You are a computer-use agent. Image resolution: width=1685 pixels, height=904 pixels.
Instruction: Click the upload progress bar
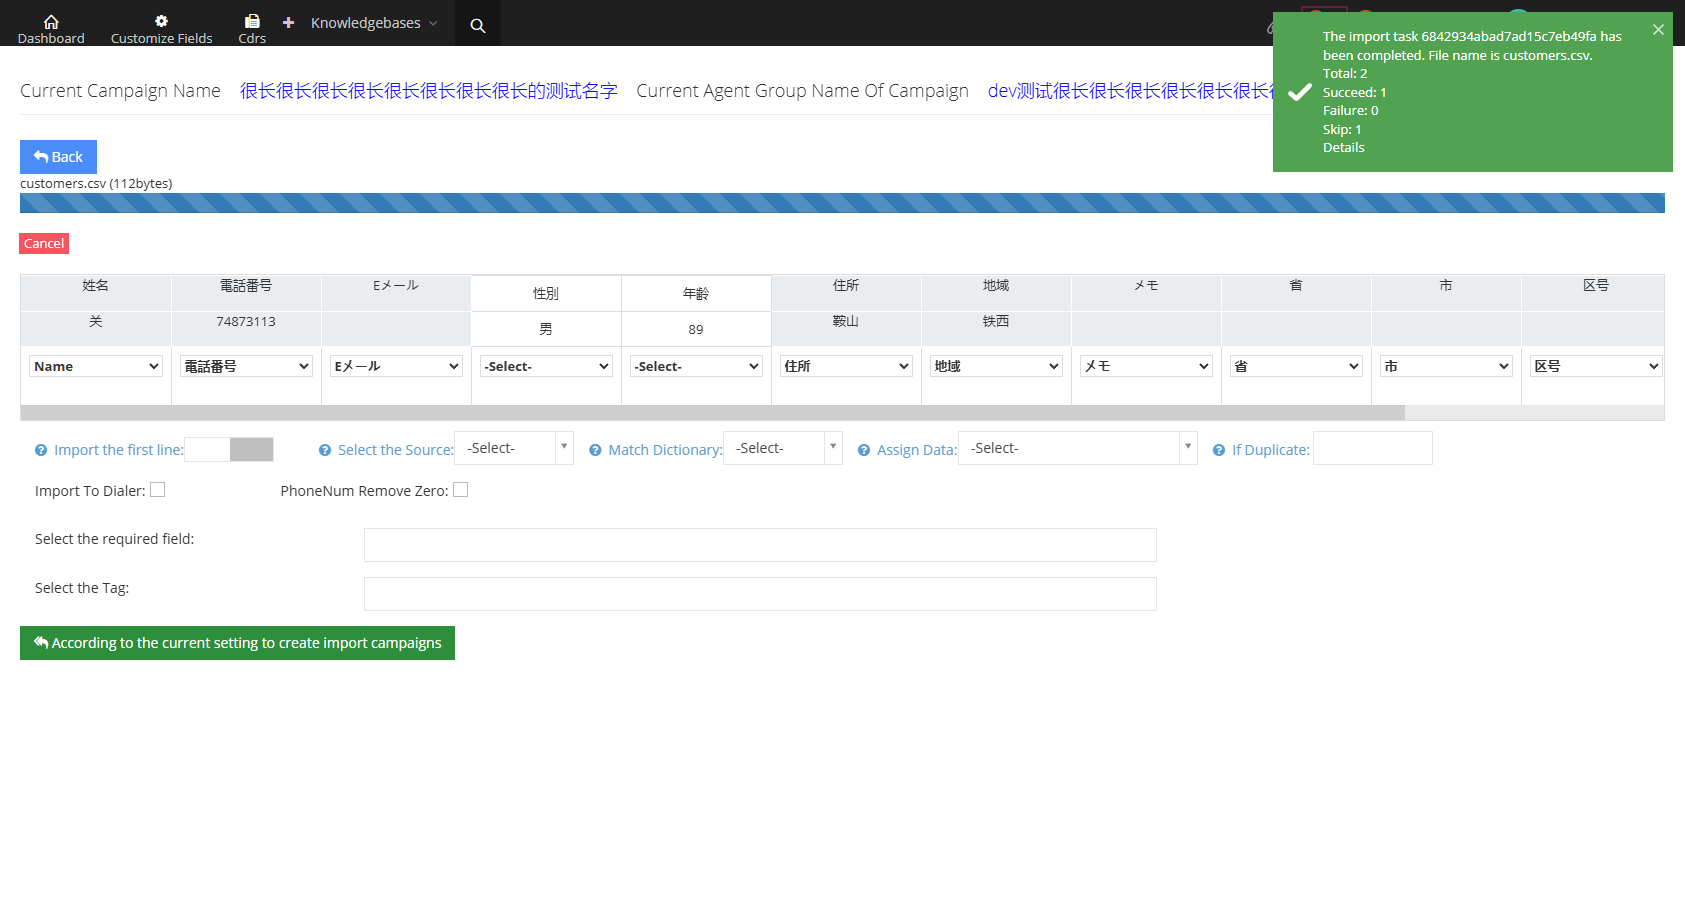842,203
